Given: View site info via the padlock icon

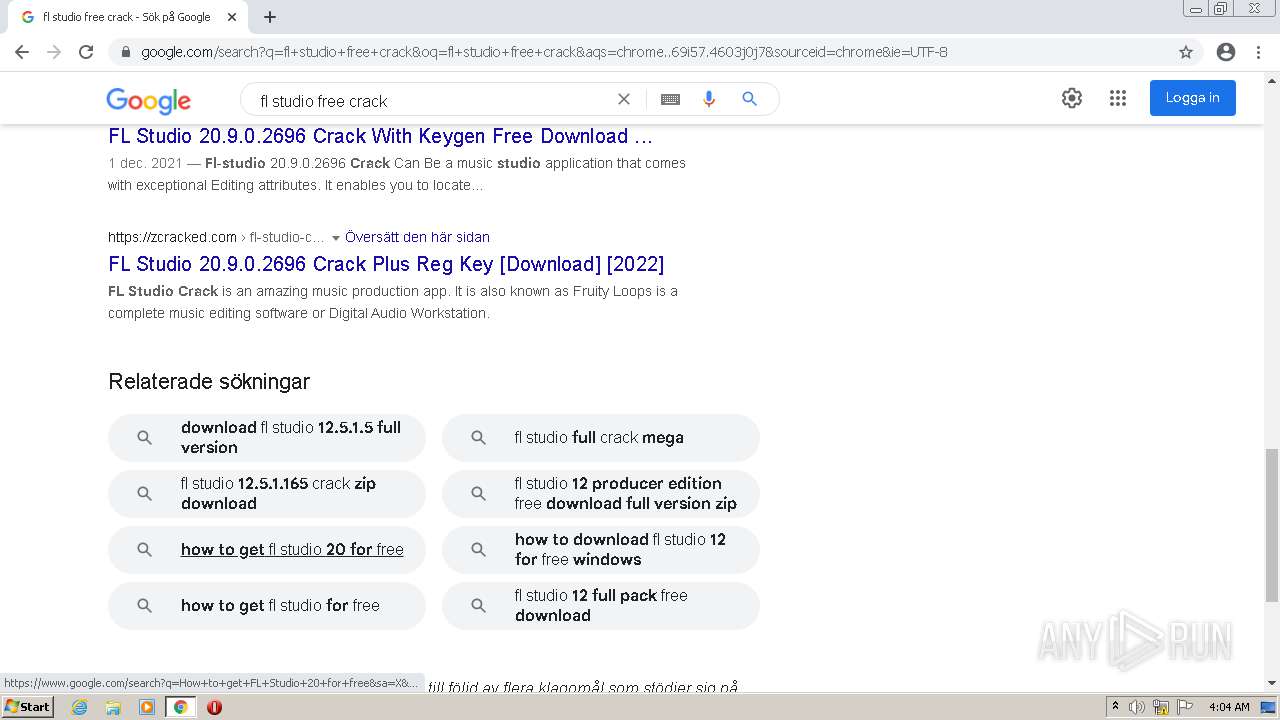Looking at the screenshot, I should (x=125, y=52).
